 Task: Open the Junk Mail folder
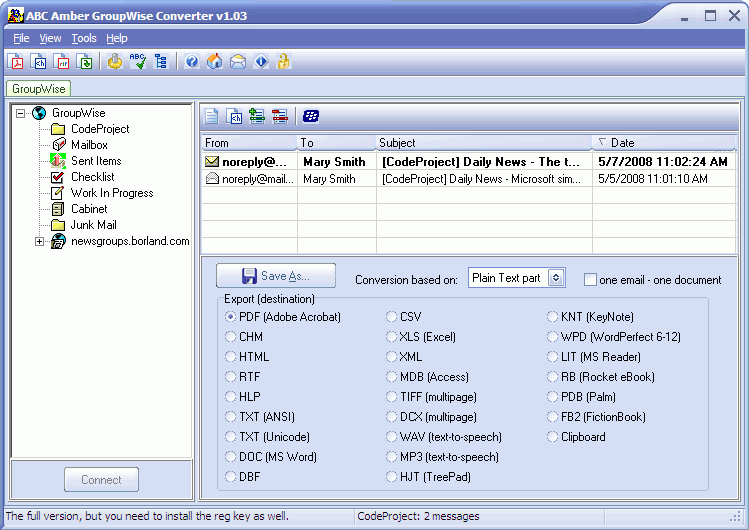(x=94, y=225)
